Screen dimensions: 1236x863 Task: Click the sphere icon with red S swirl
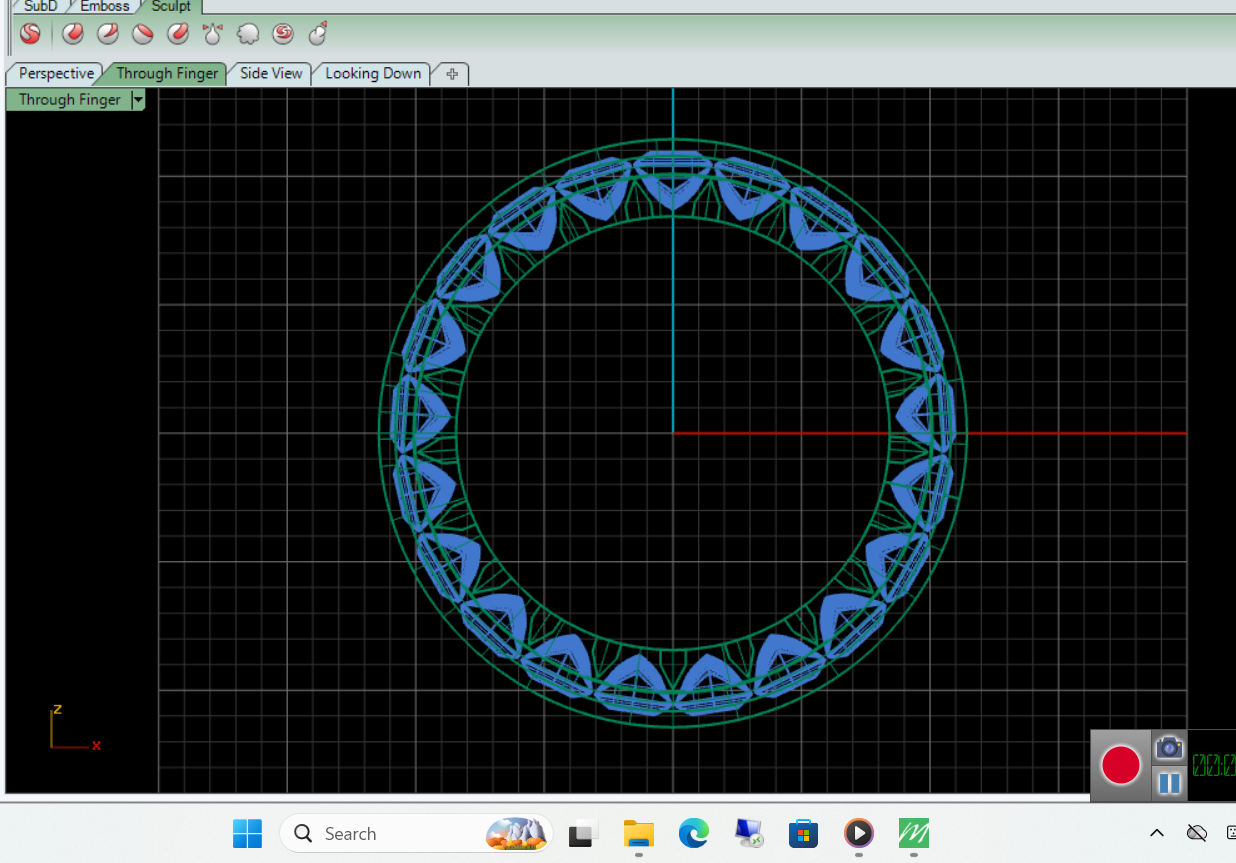click(283, 34)
